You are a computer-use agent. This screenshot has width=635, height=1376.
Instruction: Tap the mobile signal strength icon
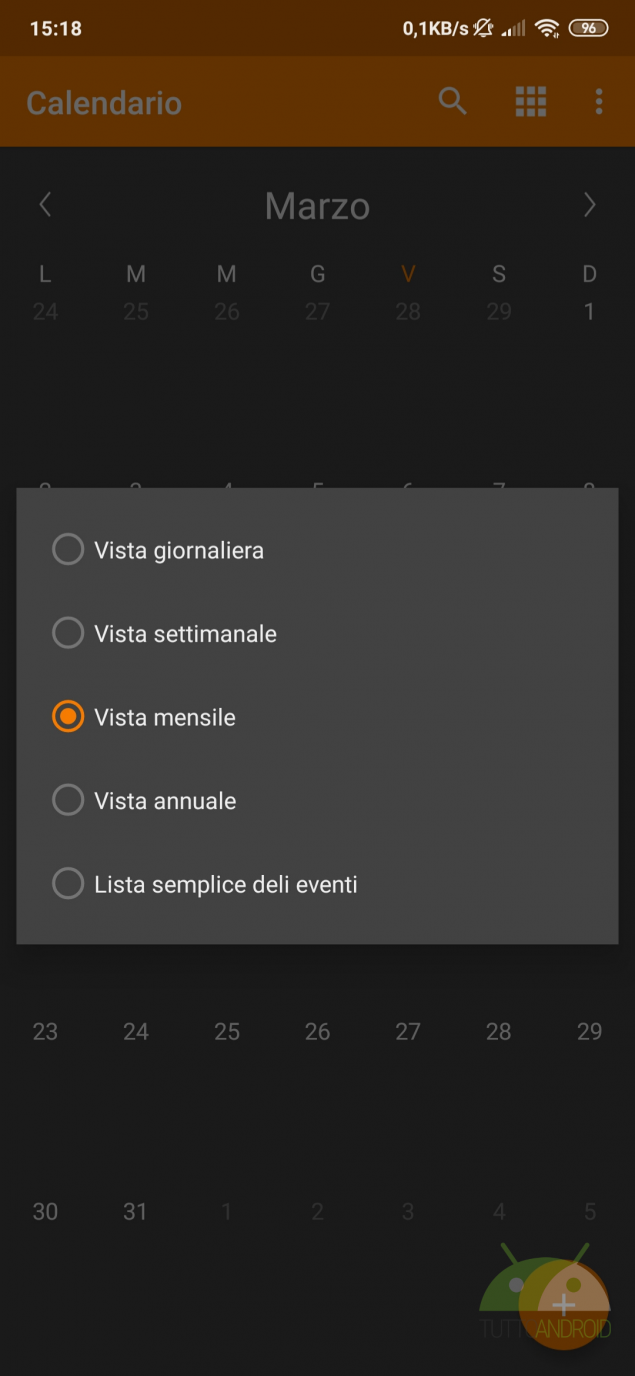(x=514, y=28)
